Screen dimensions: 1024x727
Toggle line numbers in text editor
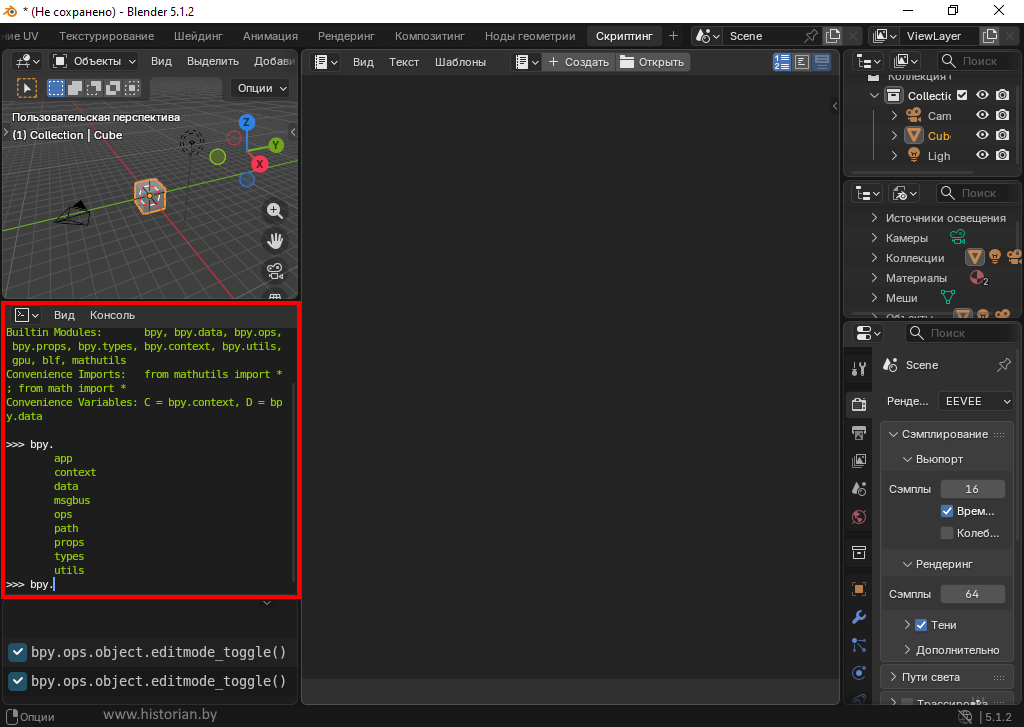[782, 62]
